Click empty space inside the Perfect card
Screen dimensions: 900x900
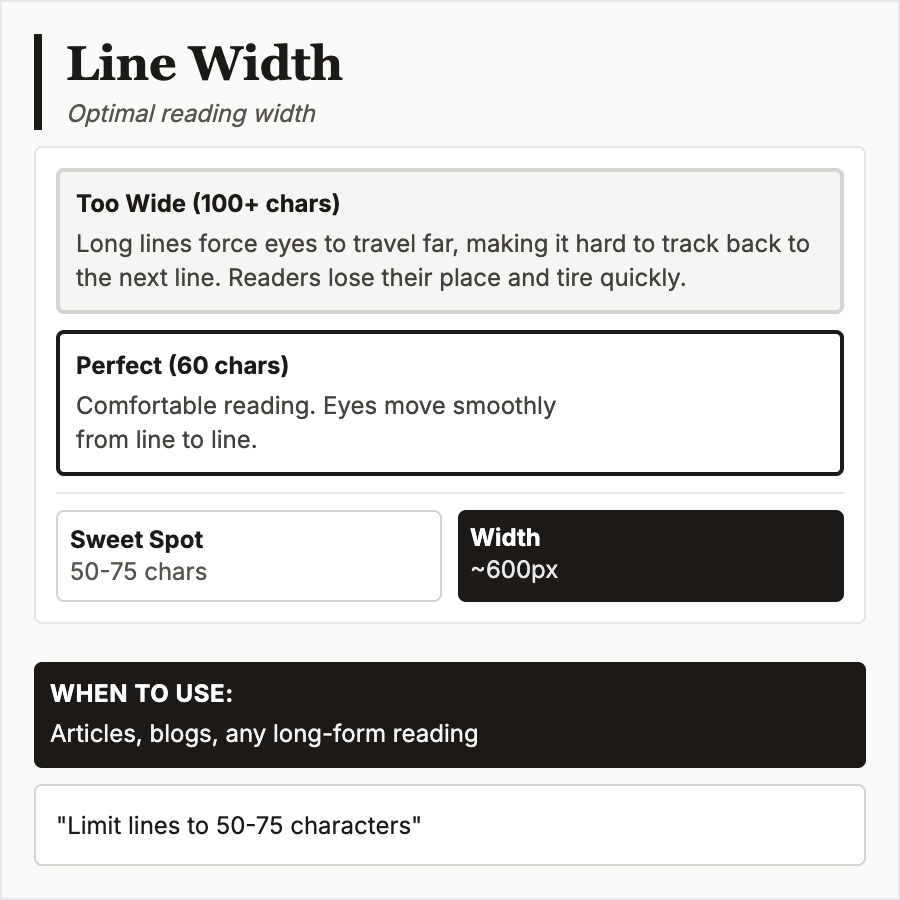(x=700, y=420)
